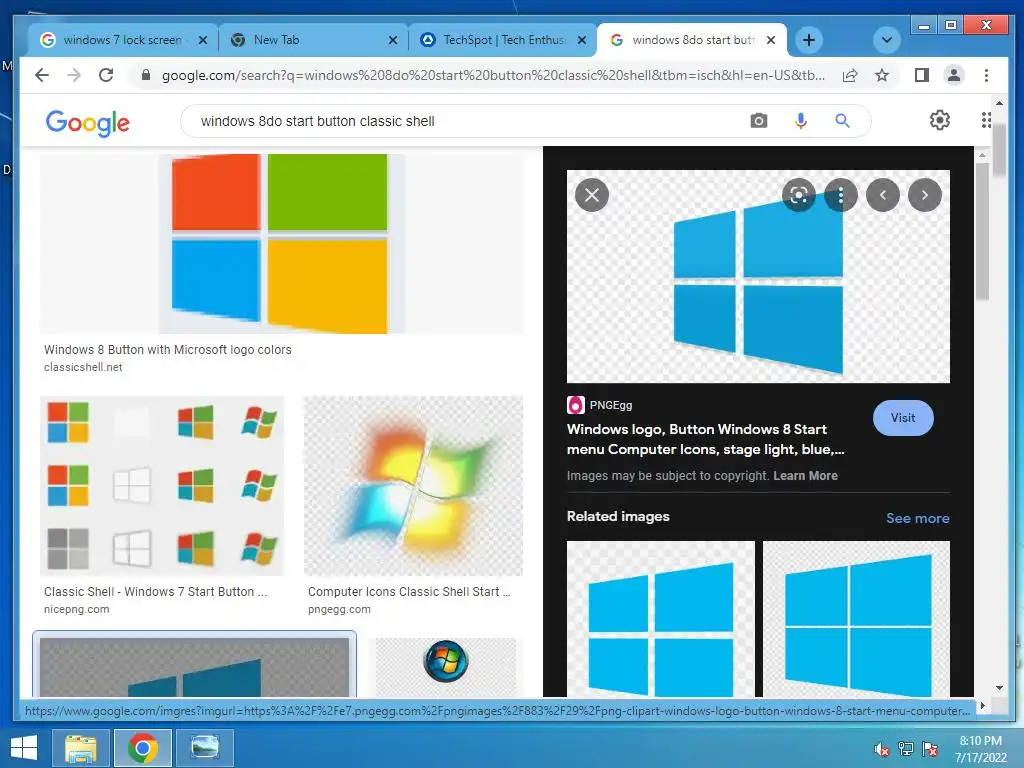Click in the Google search box
This screenshot has width=1024, height=768.
pyautogui.click(x=457, y=121)
